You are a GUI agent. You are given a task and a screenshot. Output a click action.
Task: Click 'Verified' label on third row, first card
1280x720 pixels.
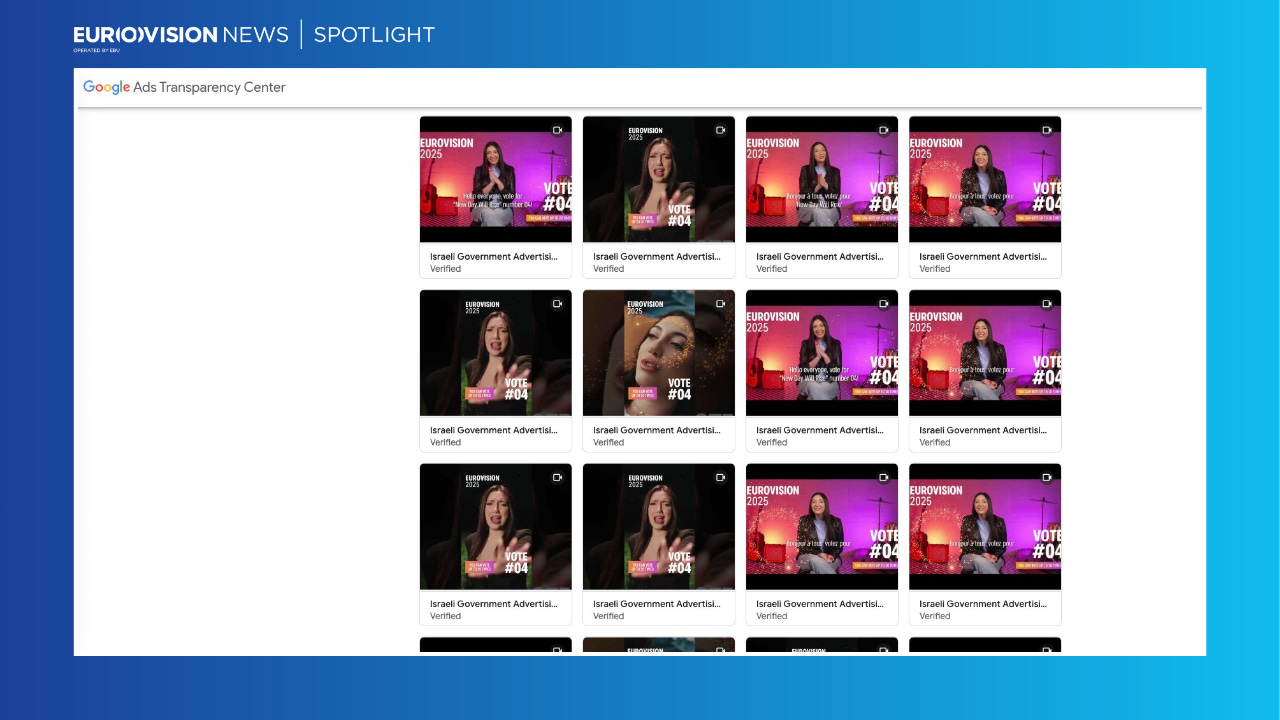[446, 616]
